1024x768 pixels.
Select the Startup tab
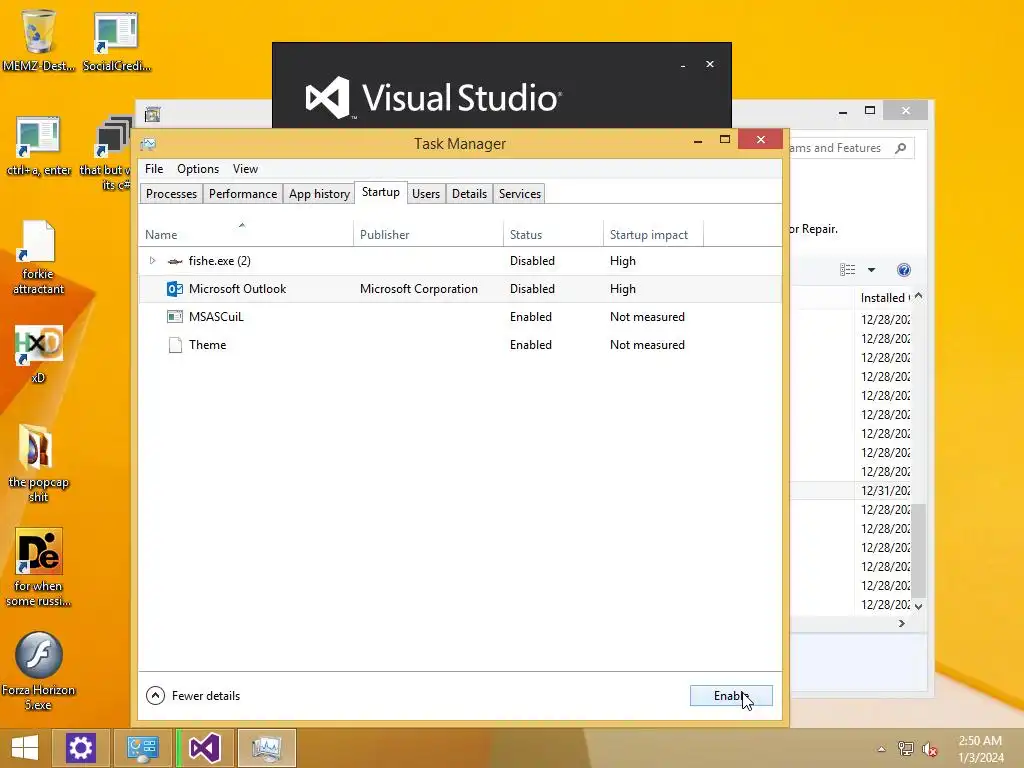381,192
